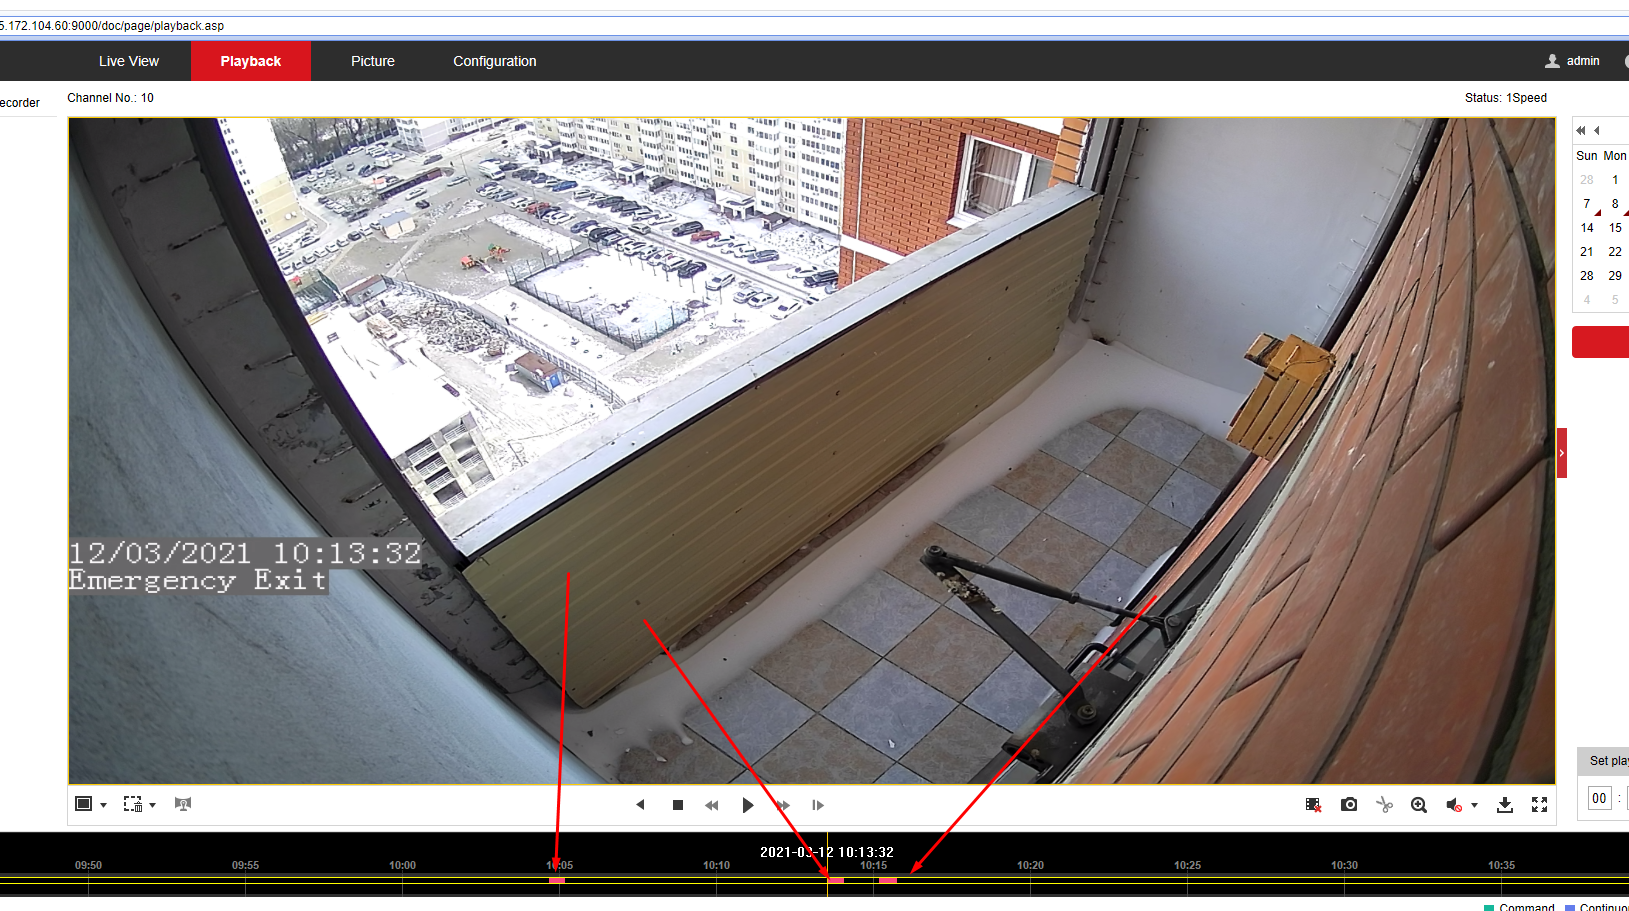The height and width of the screenshot is (911, 1629).
Task: Collapse the right panel with red arrow
Action: [x=1561, y=453]
